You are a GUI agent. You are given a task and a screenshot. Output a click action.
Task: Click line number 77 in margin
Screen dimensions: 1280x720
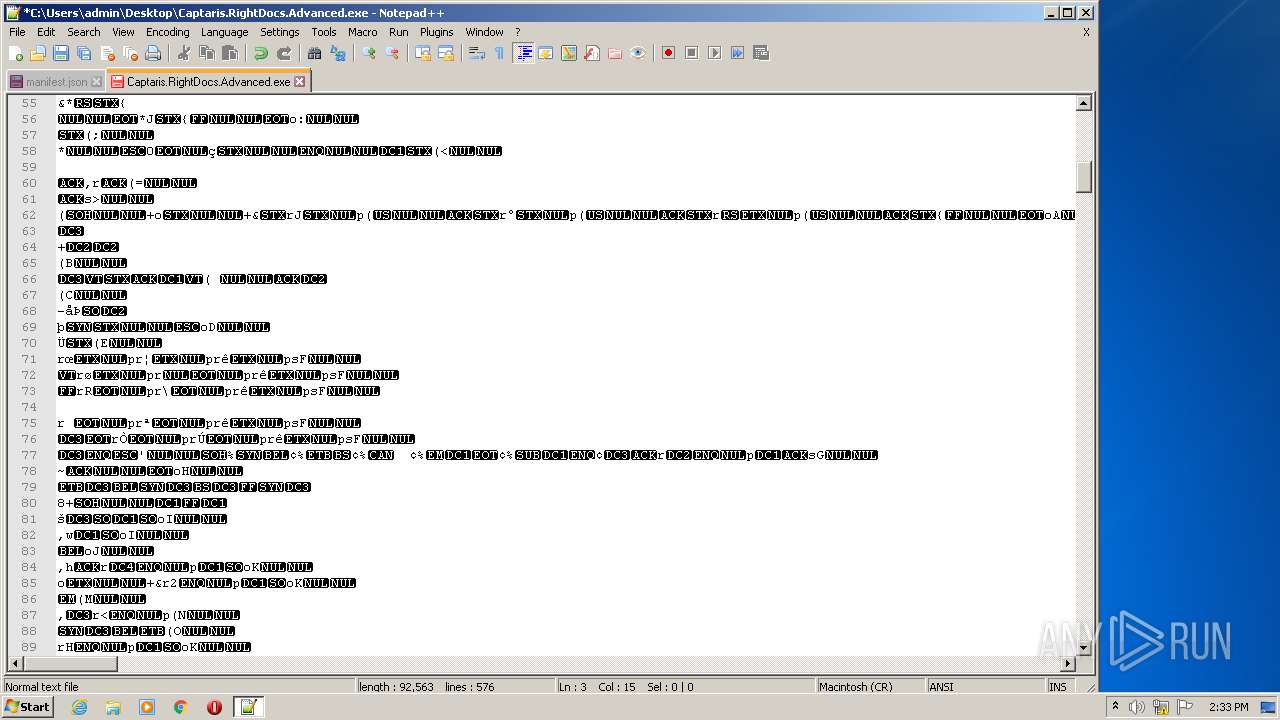(x=29, y=455)
